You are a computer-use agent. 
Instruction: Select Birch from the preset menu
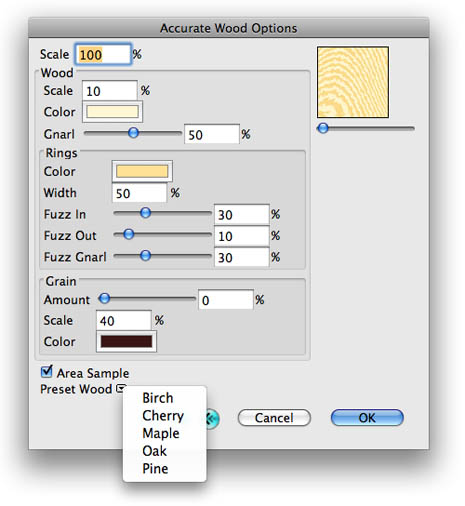[x=158, y=398]
